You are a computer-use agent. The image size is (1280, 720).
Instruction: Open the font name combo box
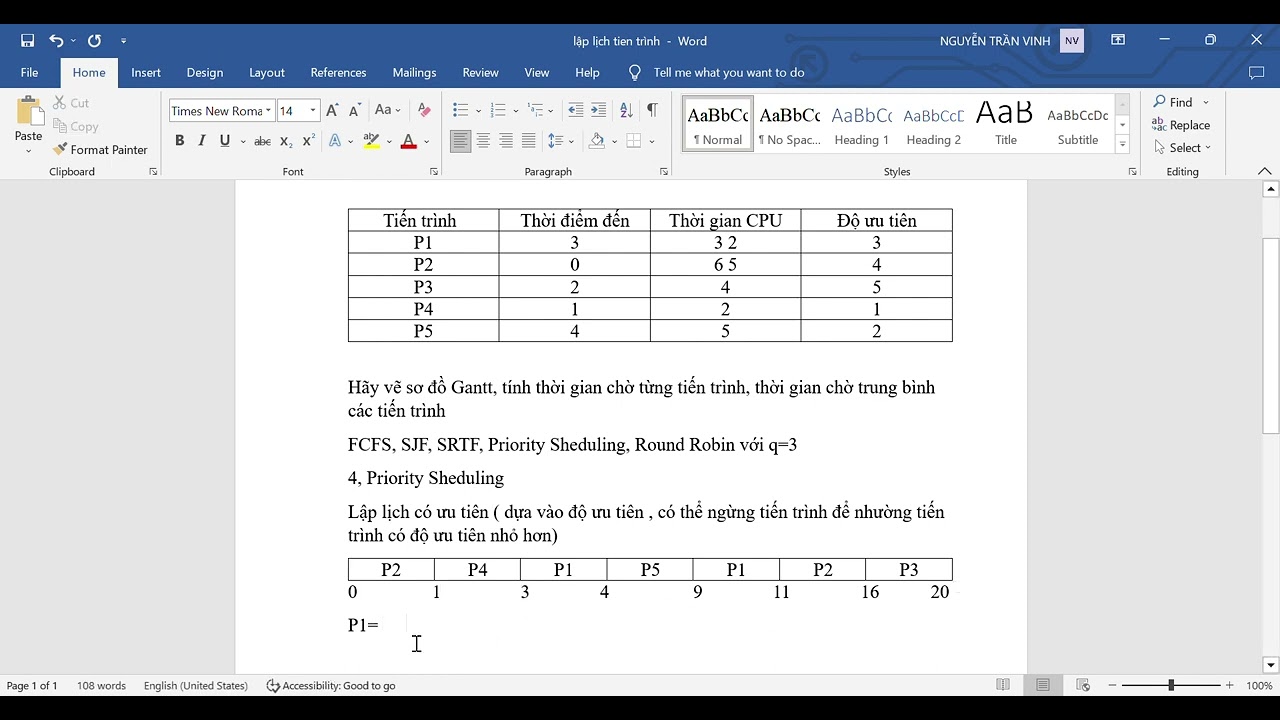(x=221, y=111)
